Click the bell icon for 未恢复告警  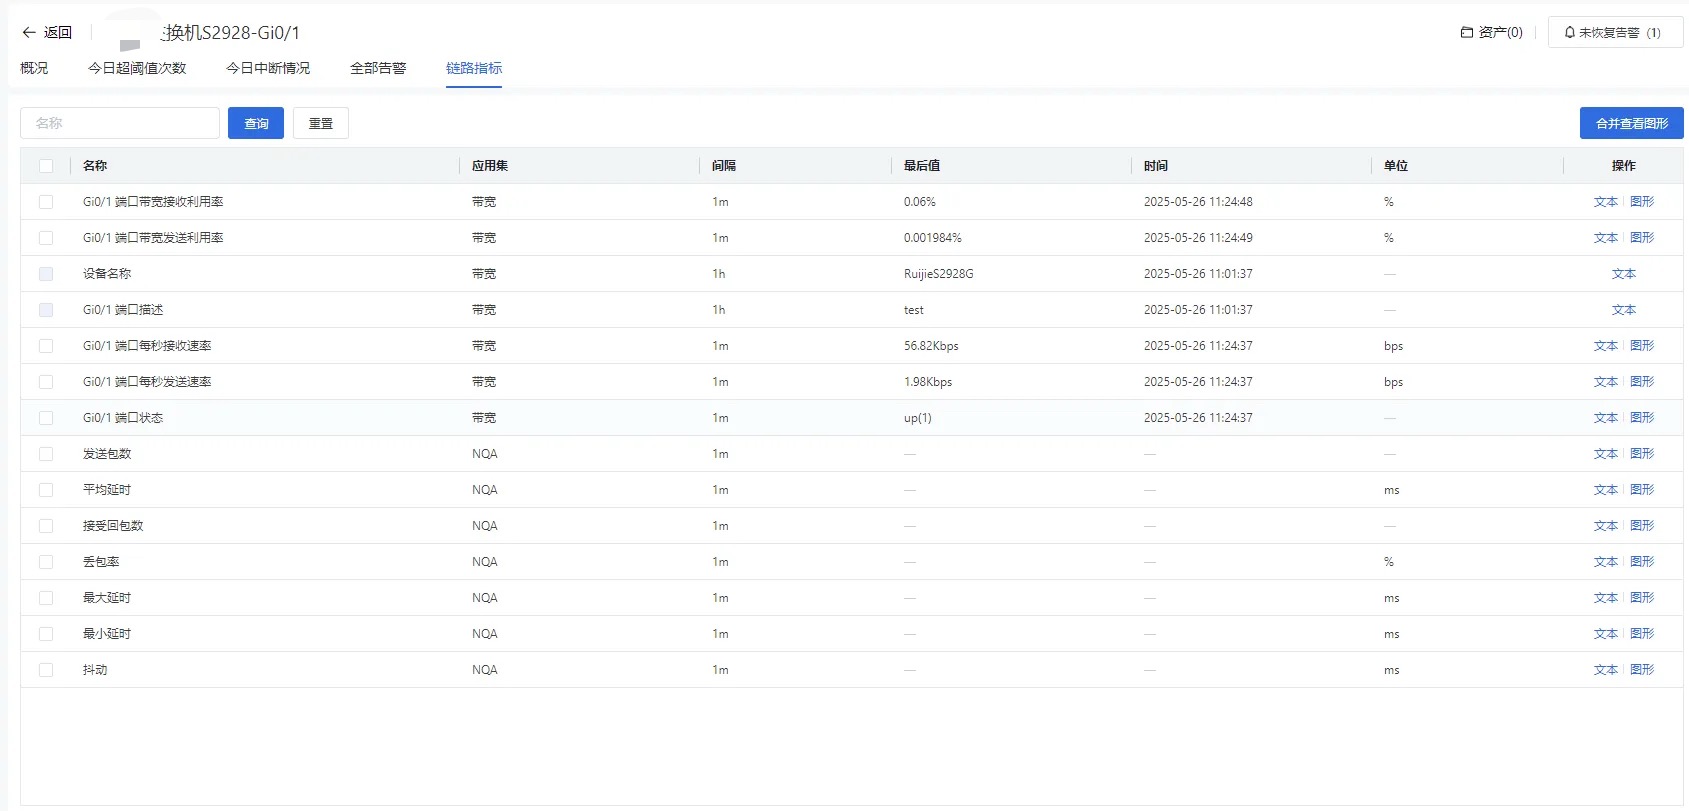[1570, 32]
